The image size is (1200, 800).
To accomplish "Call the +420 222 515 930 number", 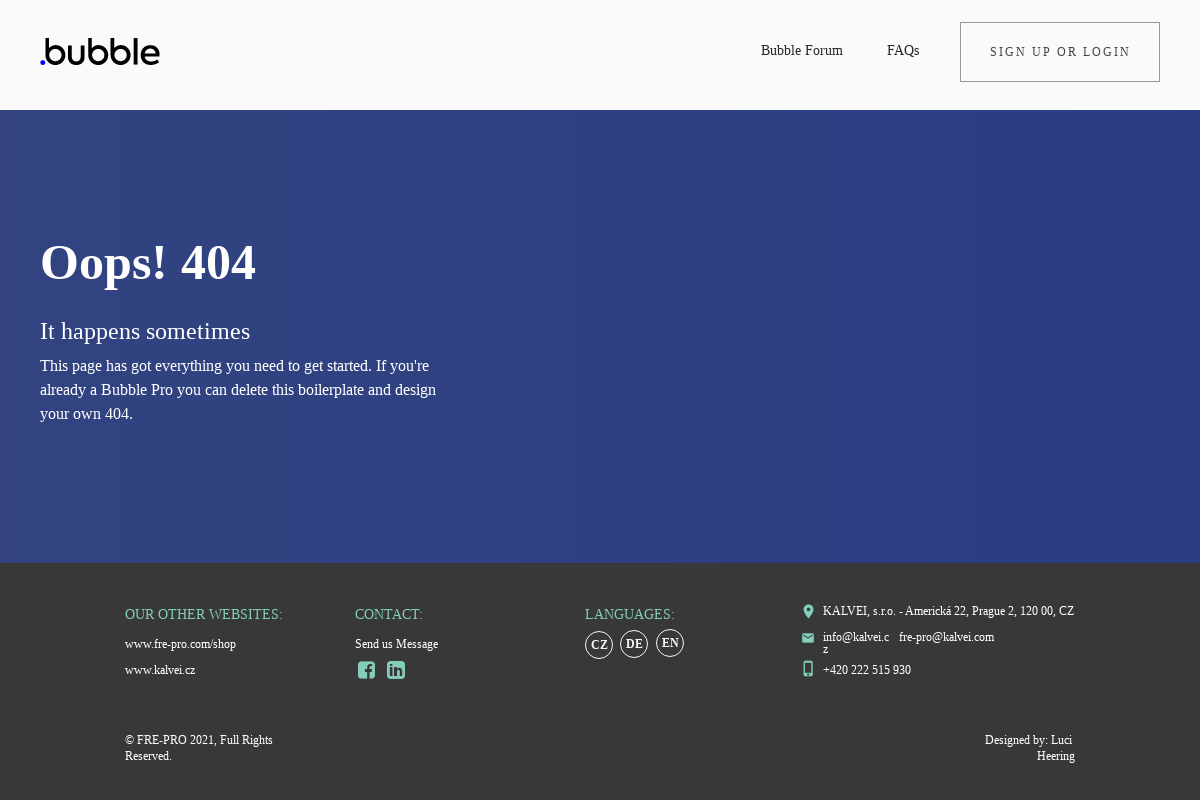I will point(866,670).
